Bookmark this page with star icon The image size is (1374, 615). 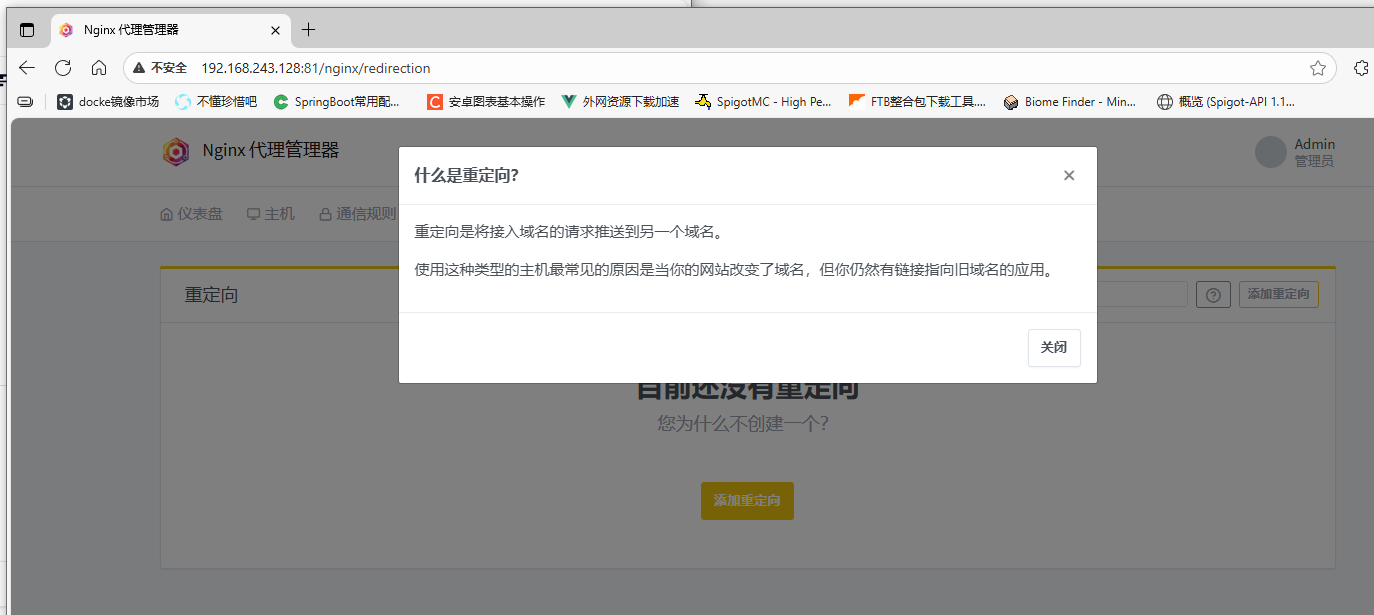(1318, 68)
